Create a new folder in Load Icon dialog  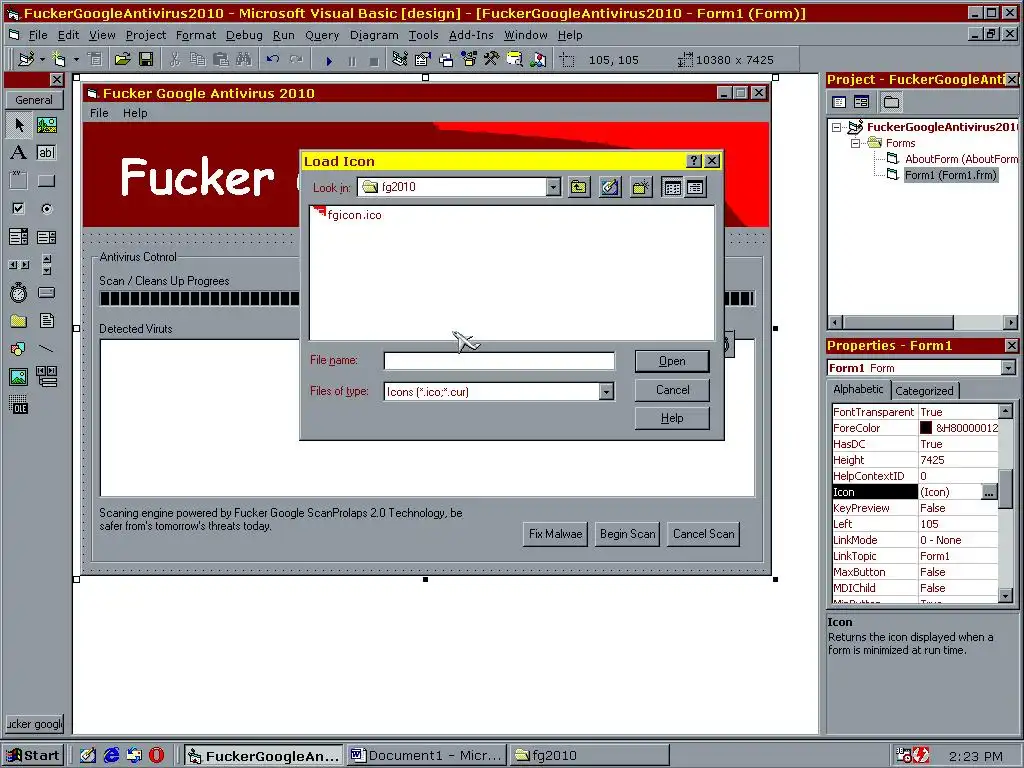pos(641,188)
